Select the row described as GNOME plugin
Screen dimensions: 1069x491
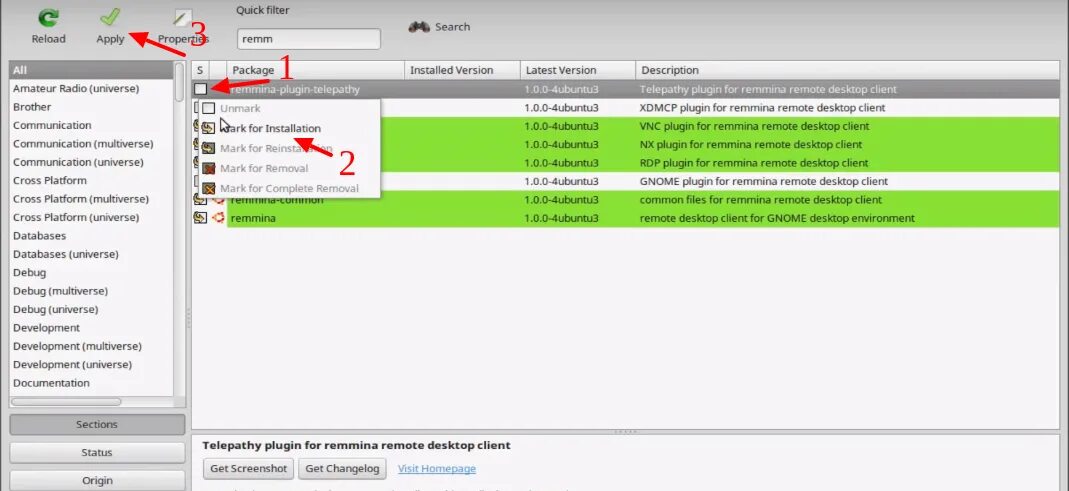(626, 181)
